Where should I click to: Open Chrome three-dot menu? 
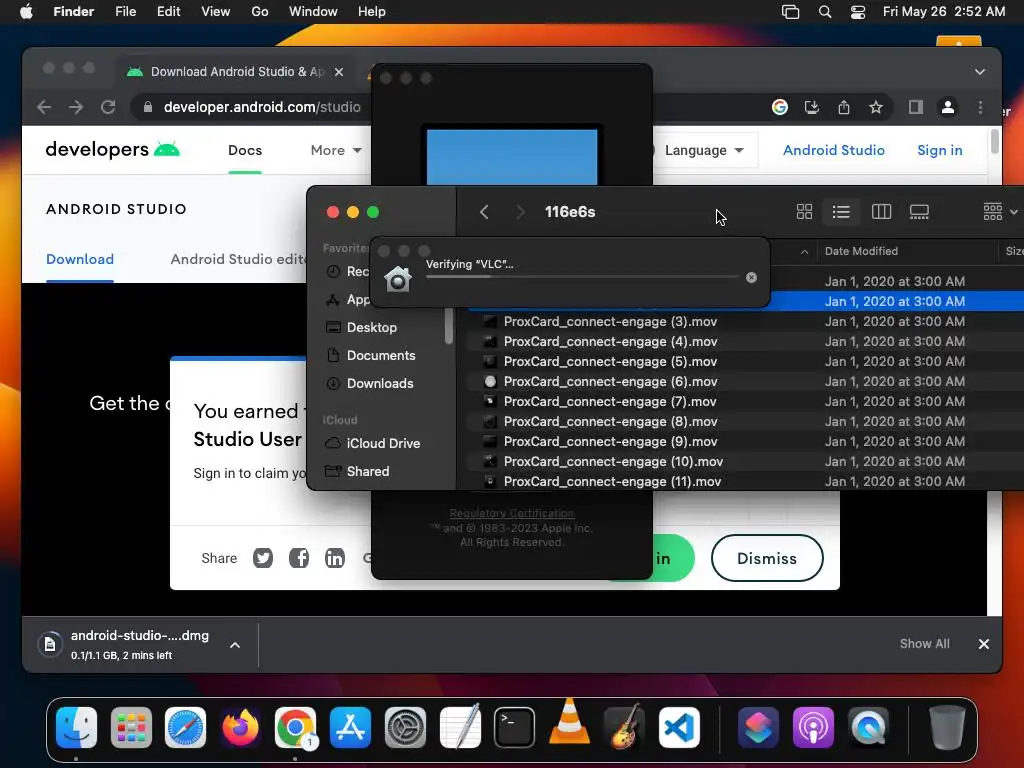coord(980,107)
